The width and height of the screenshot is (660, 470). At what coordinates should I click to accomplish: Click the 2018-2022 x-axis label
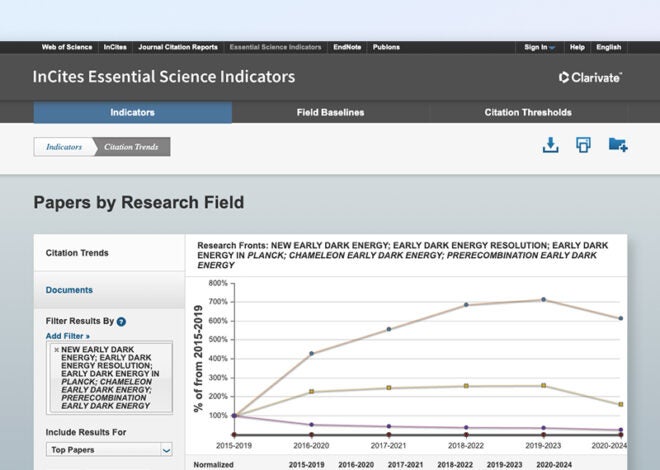[x=466, y=445]
